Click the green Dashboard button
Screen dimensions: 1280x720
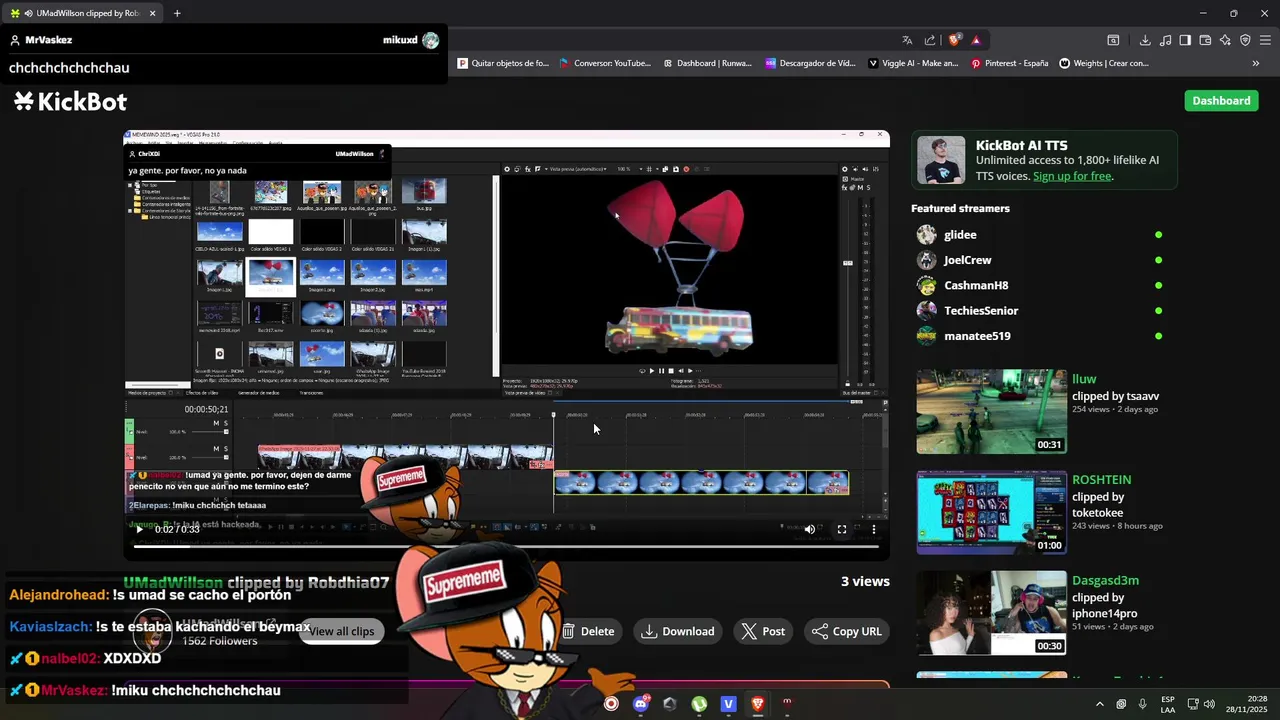tap(1221, 100)
